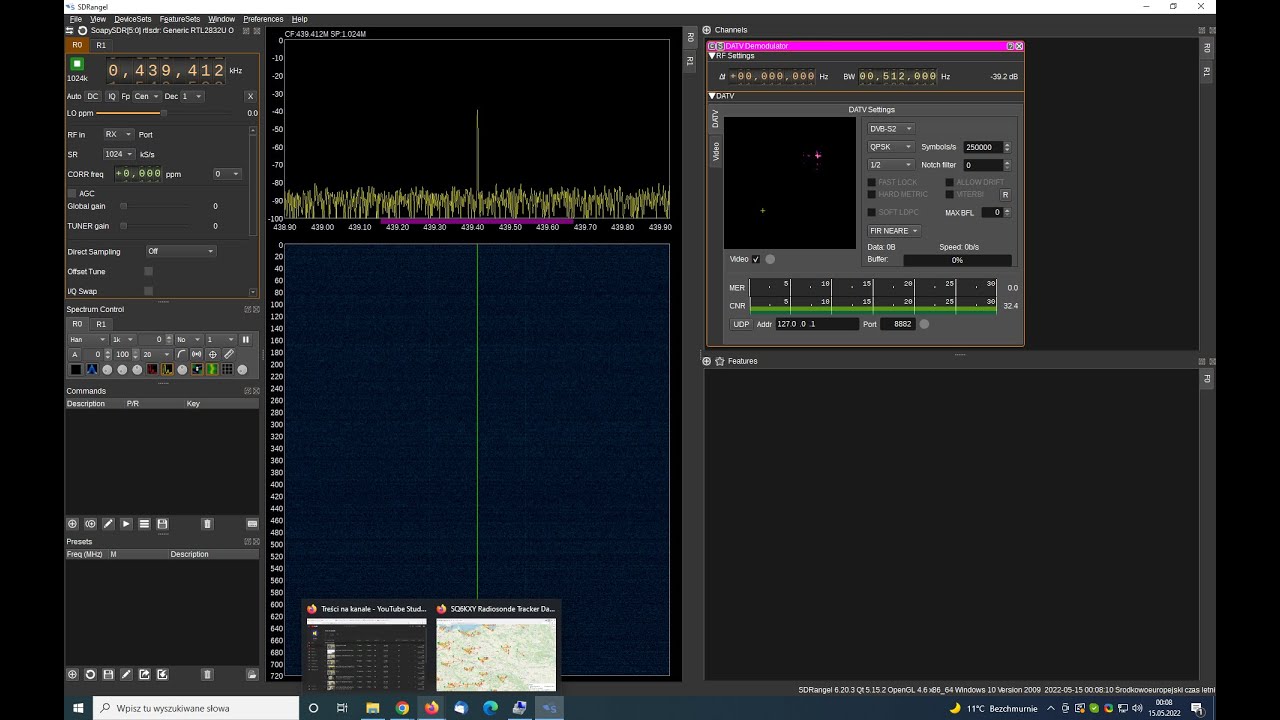Click the X button beside Dec dropdown
Image resolution: width=1280 pixels, height=720 pixels.
pyautogui.click(x=250, y=96)
